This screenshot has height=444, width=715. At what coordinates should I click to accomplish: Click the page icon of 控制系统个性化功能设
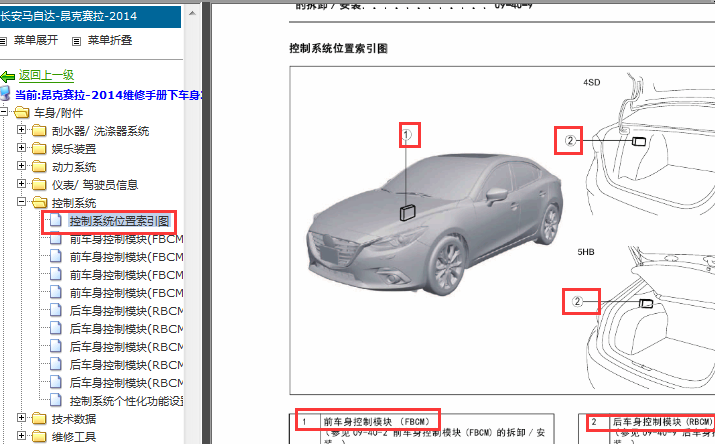[x=56, y=400]
